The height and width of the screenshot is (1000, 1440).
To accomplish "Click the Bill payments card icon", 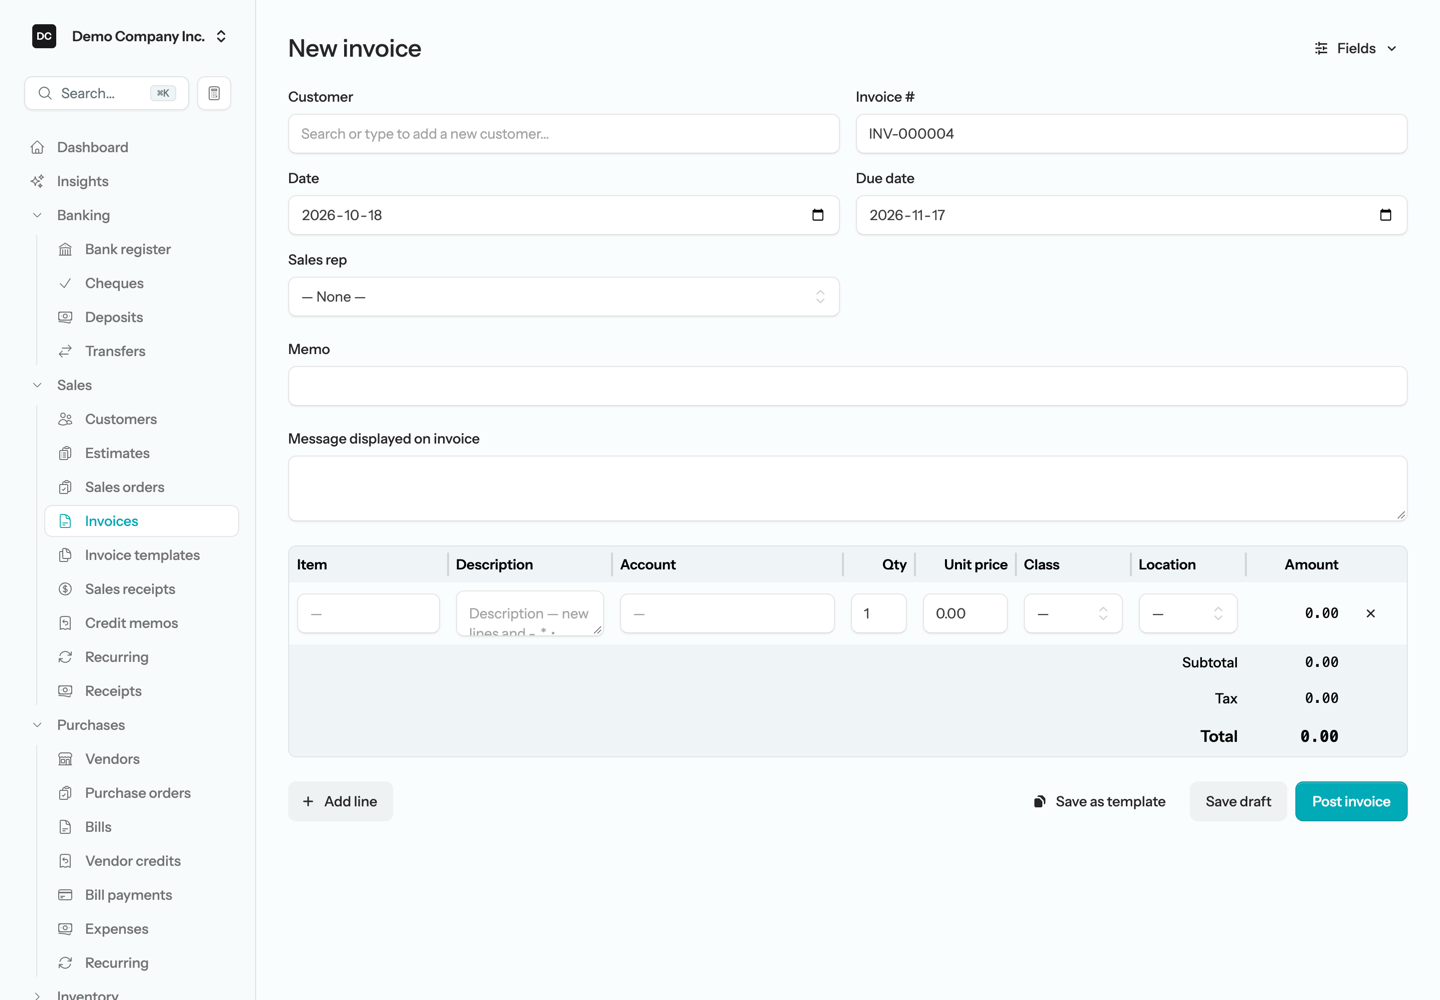I will (65, 895).
